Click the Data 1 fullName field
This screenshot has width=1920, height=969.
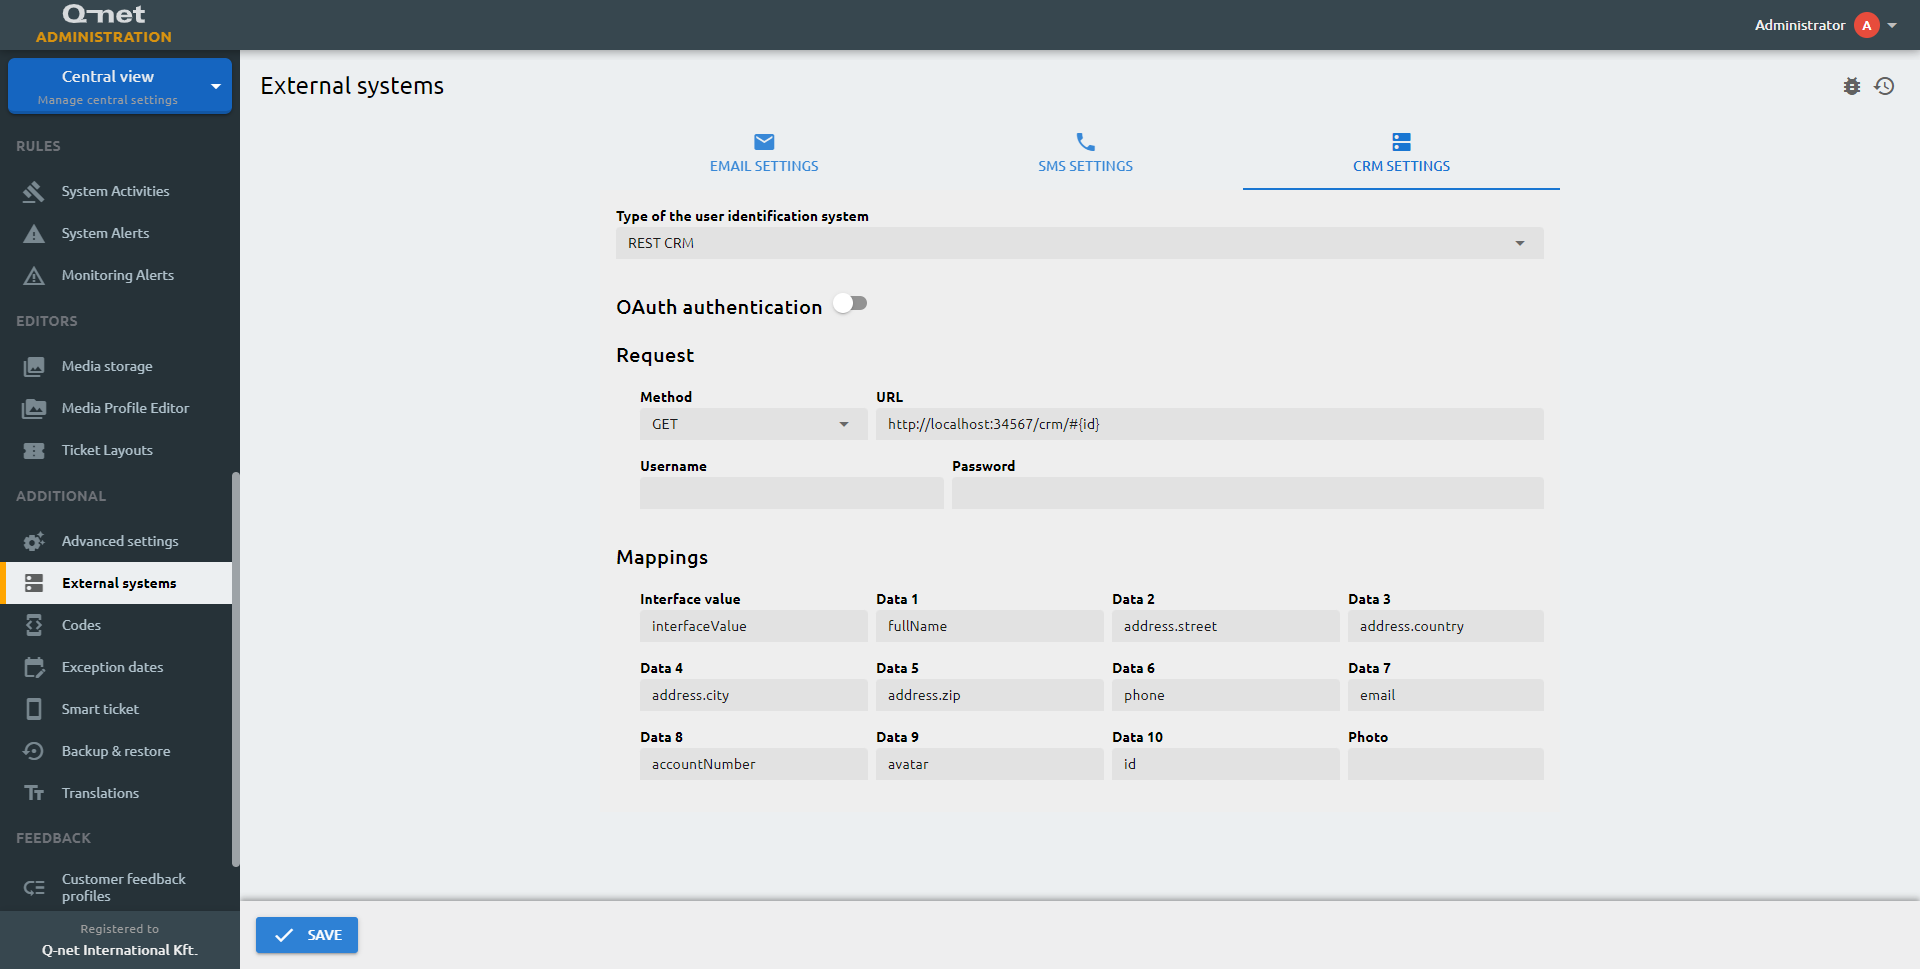point(990,626)
